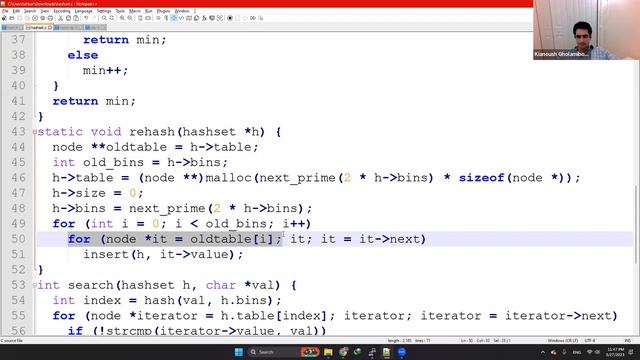
Task: Show hidden system tray icons chevron
Action: click(x=542, y=352)
